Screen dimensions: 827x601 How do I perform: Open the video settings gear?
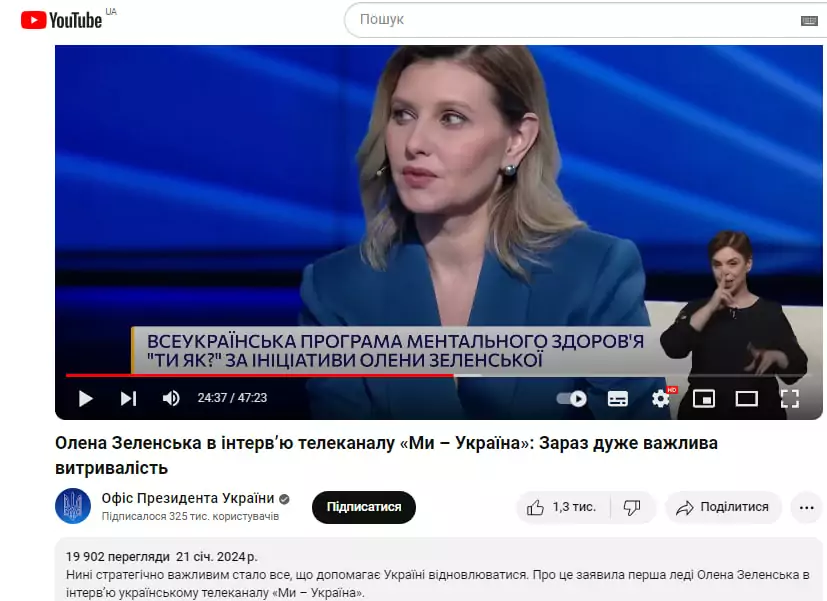click(x=660, y=398)
